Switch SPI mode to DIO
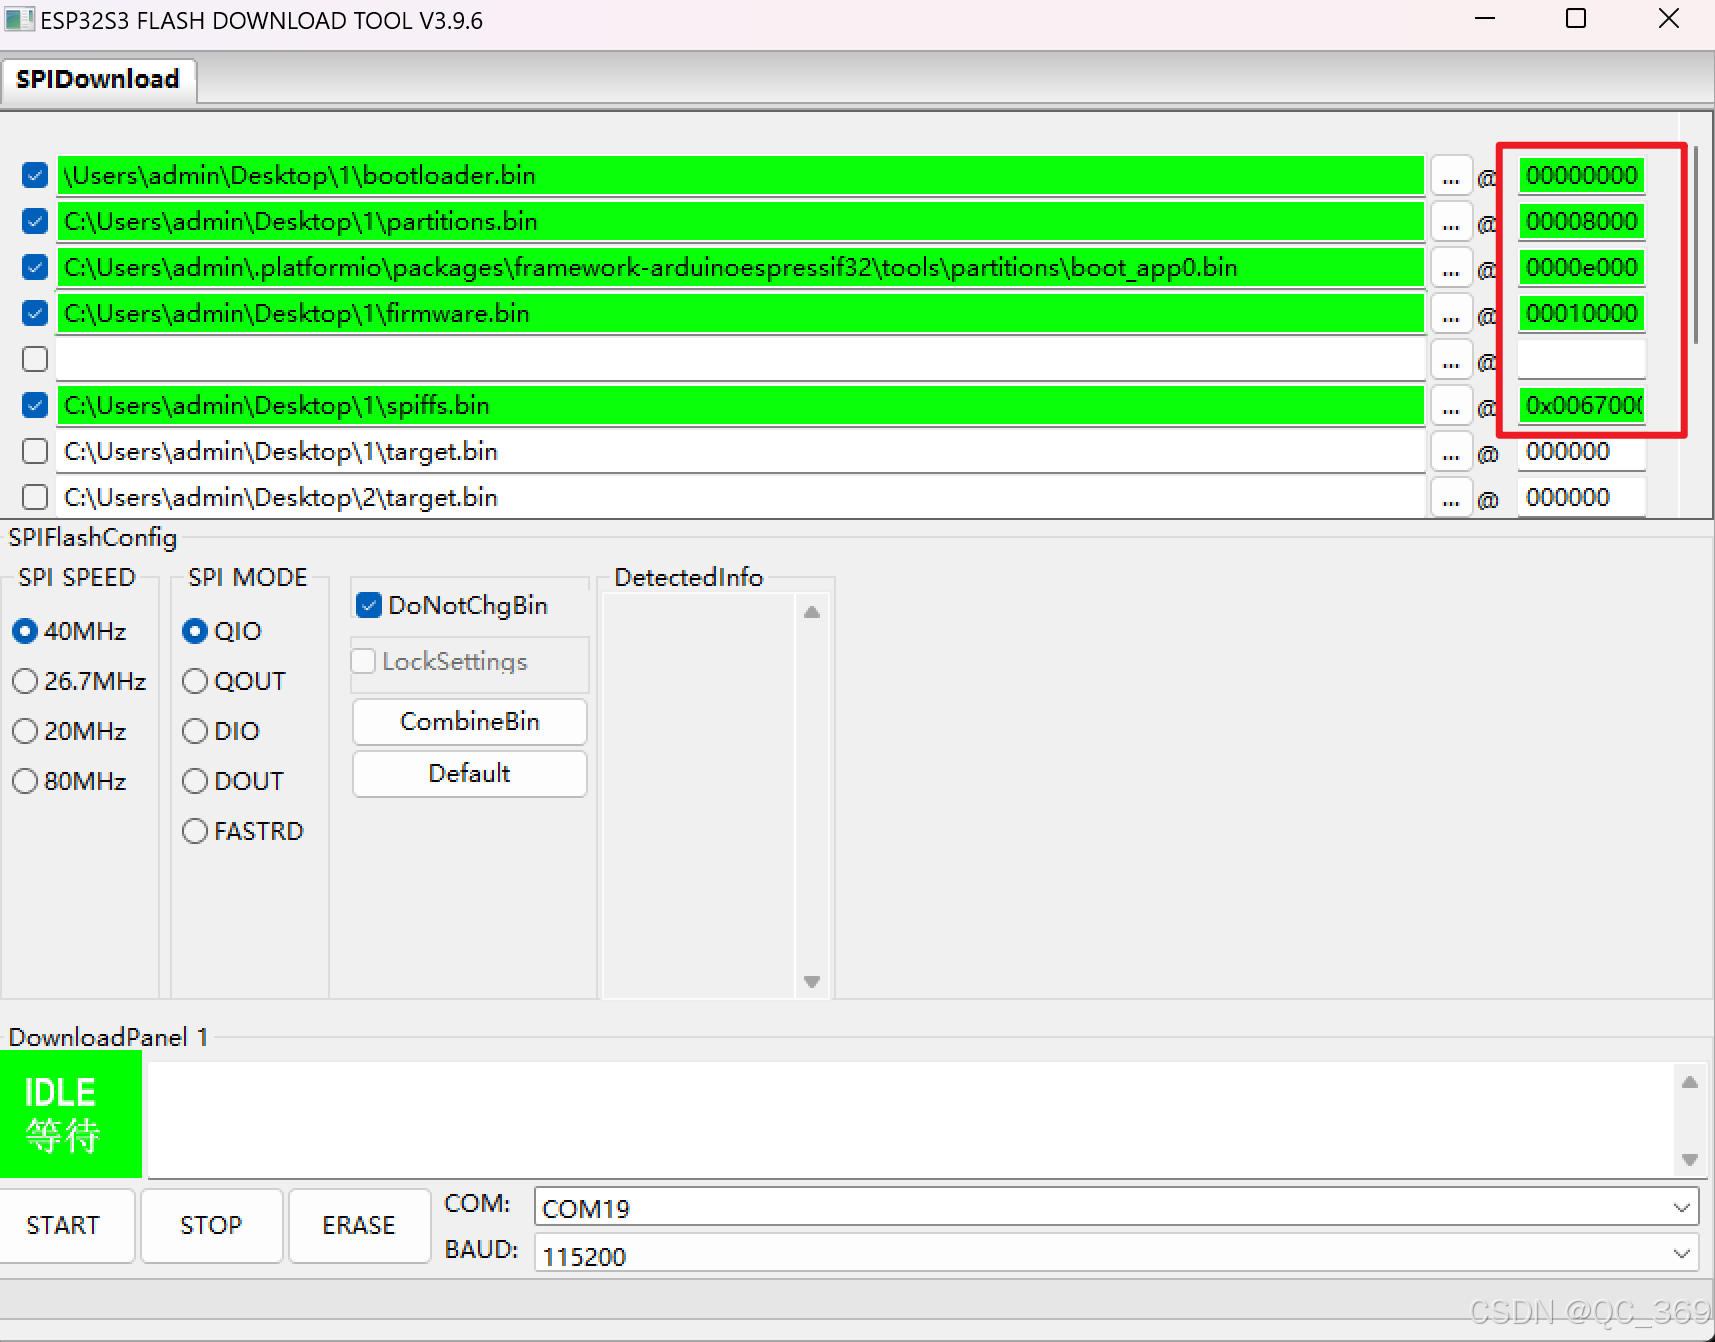Screen dimensions: 1715x1342 point(195,731)
